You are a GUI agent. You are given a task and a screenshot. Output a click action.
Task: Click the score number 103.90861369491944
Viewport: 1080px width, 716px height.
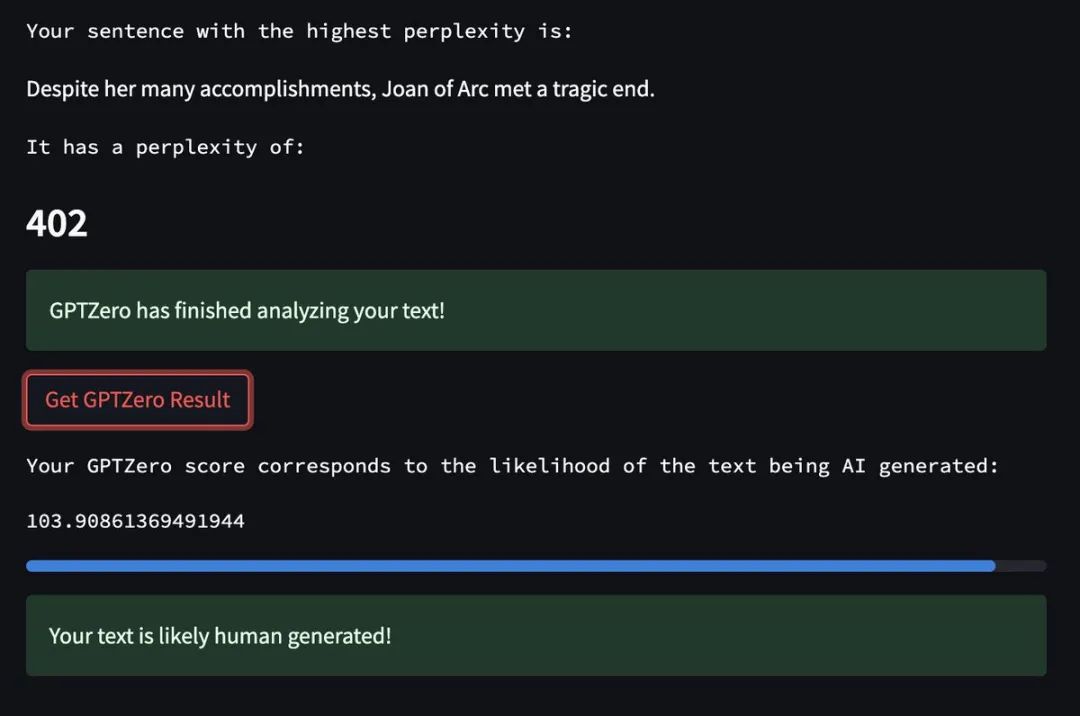click(135, 521)
